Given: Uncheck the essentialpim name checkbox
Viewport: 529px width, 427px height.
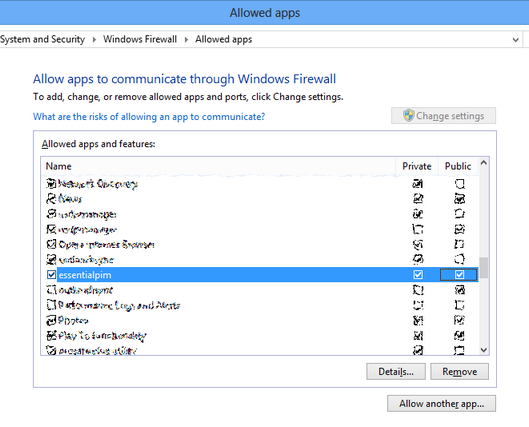Looking at the screenshot, I should click(x=51, y=275).
